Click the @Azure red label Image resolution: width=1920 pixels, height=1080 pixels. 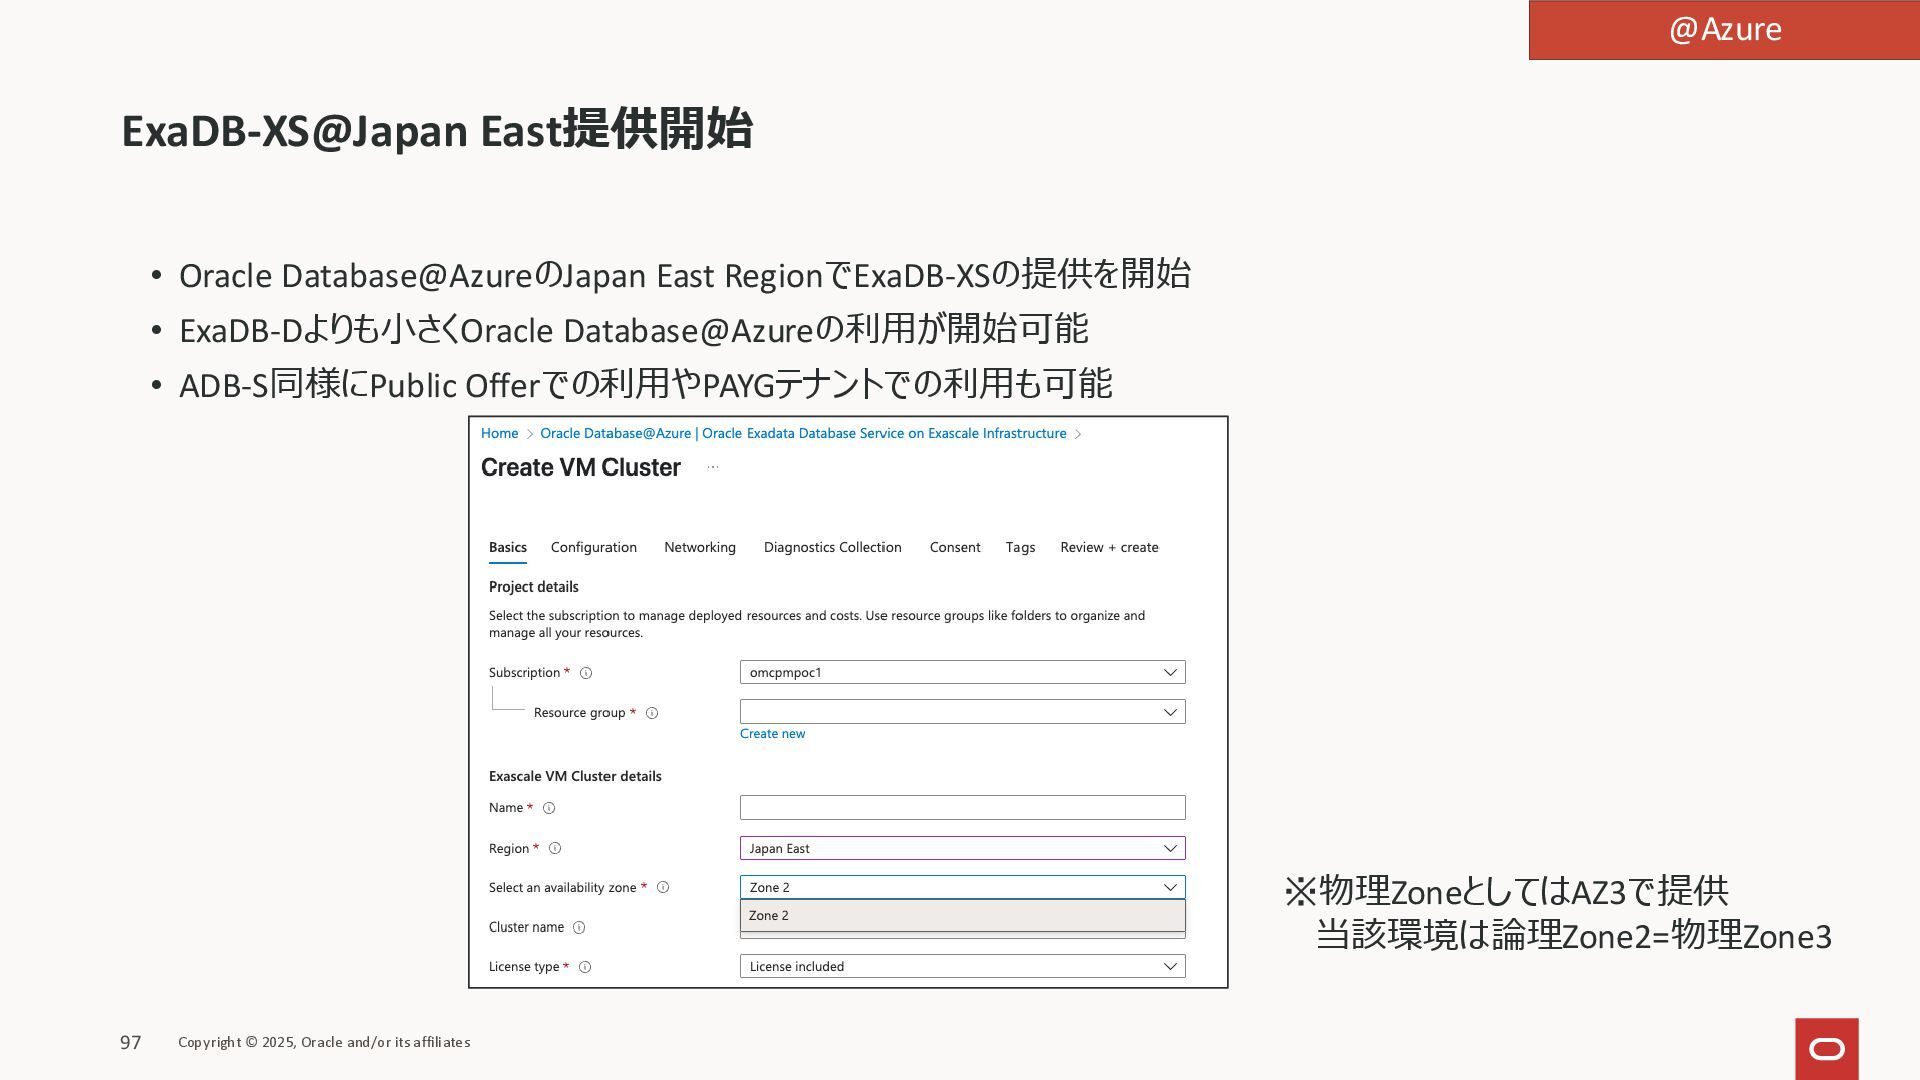point(1724,30)
